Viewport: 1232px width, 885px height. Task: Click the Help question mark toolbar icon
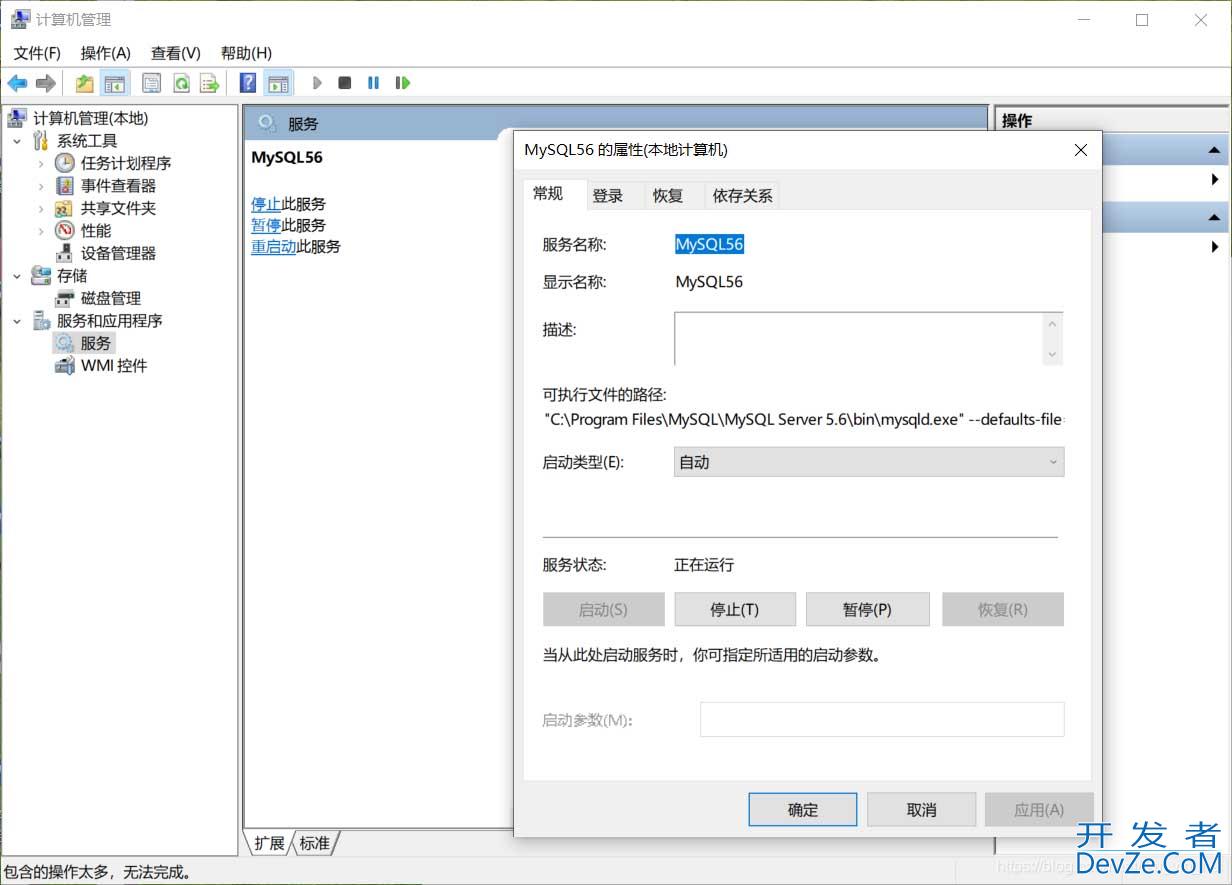pyautogui.click(x=248, y=83)
